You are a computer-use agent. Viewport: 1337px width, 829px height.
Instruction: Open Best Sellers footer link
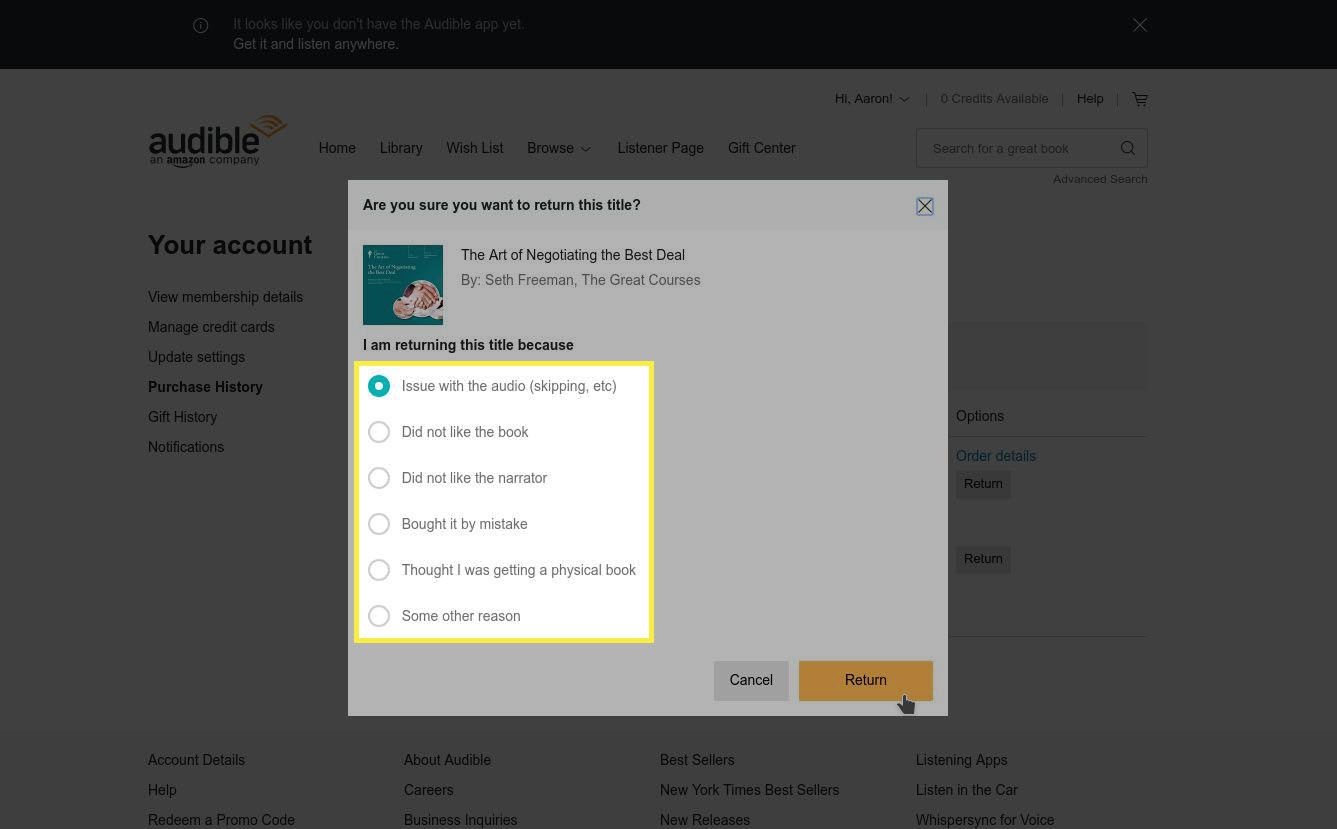(697, 760)
